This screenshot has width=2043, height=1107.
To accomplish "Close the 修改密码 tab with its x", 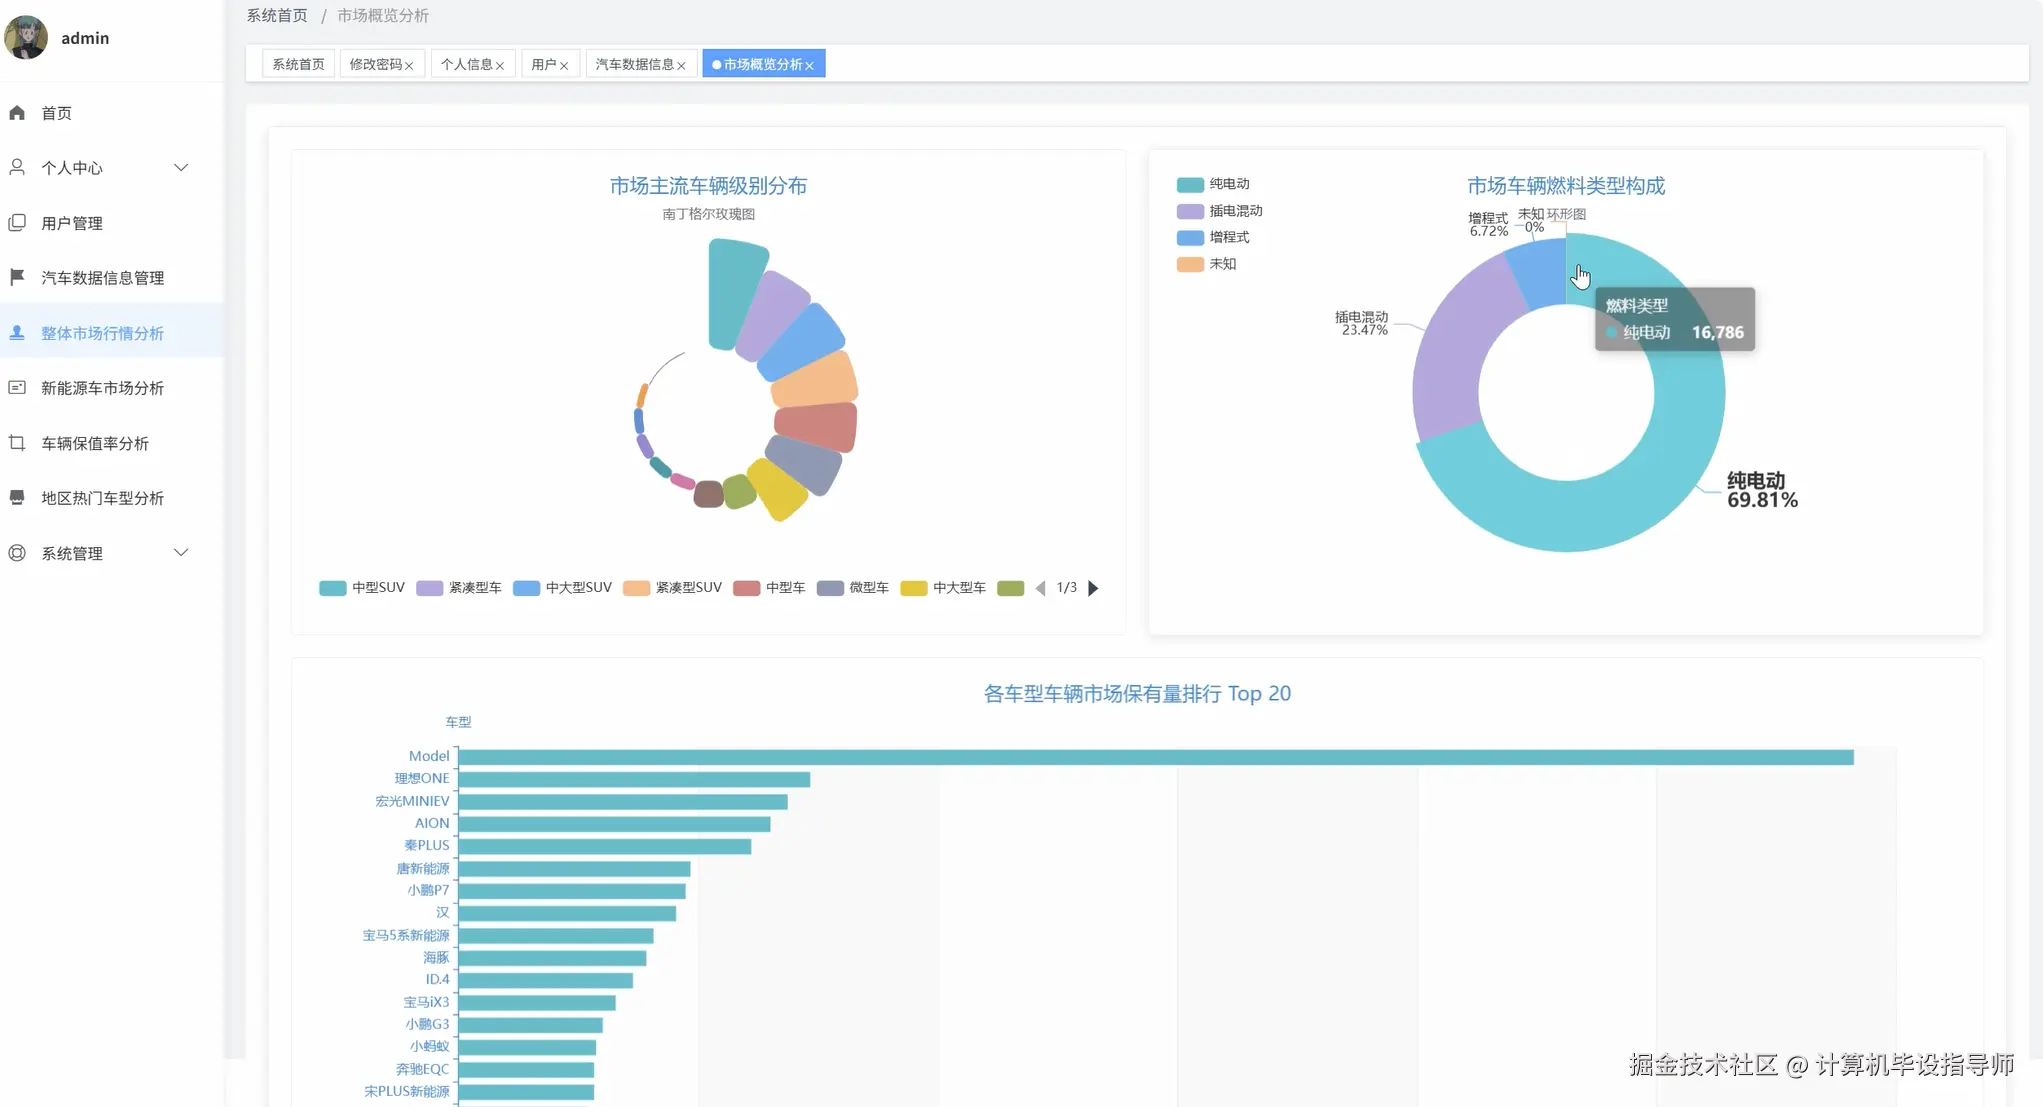I will 409,66.
